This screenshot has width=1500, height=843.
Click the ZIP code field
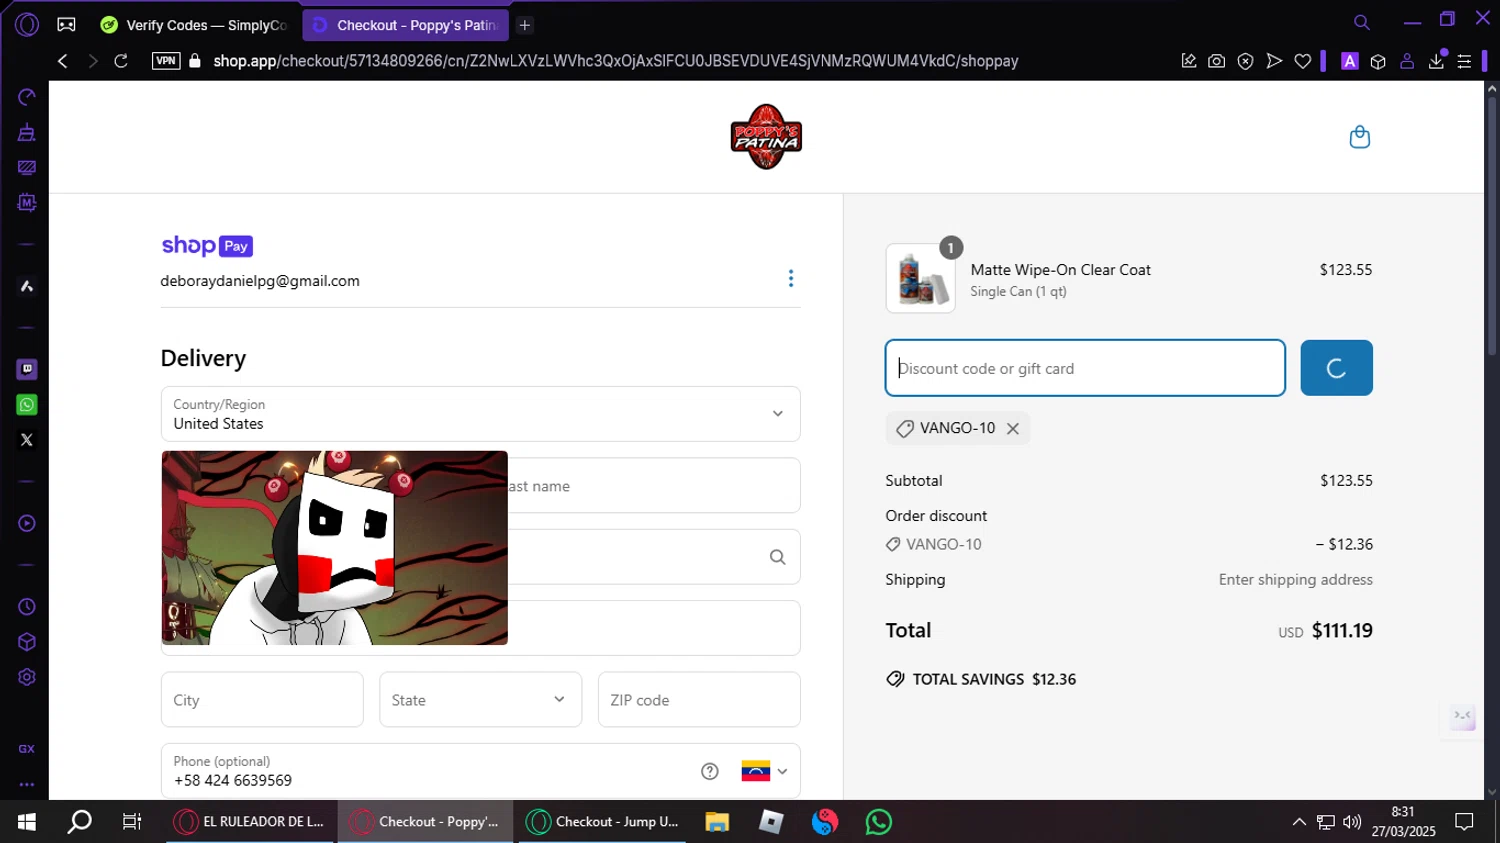[699, 700]
